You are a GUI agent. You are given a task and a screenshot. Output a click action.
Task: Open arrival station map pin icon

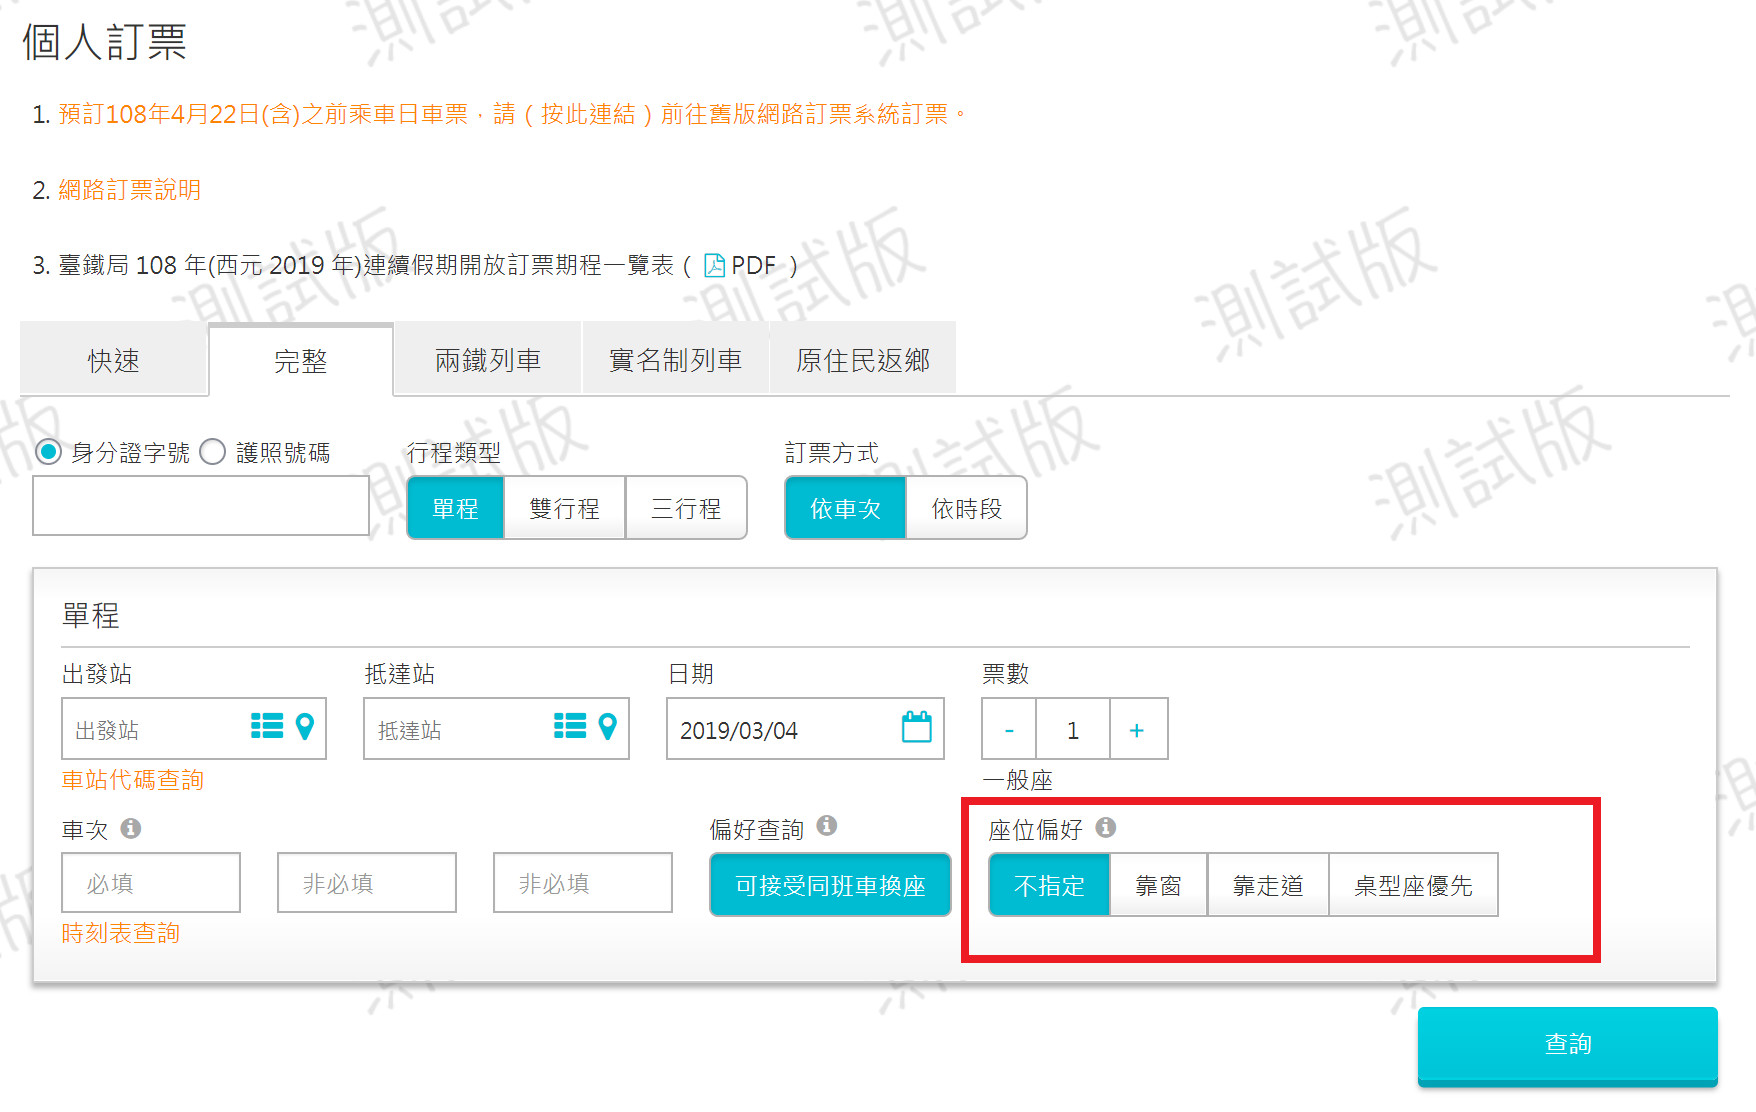coord(607,726)
